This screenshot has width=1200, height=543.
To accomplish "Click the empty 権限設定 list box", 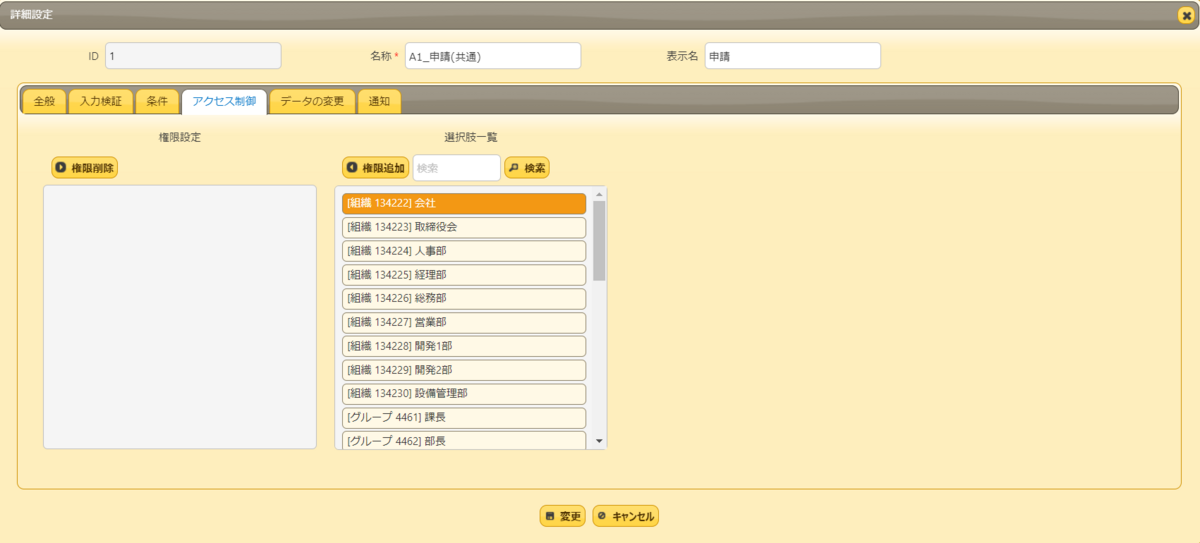I will tap(180, 317).
